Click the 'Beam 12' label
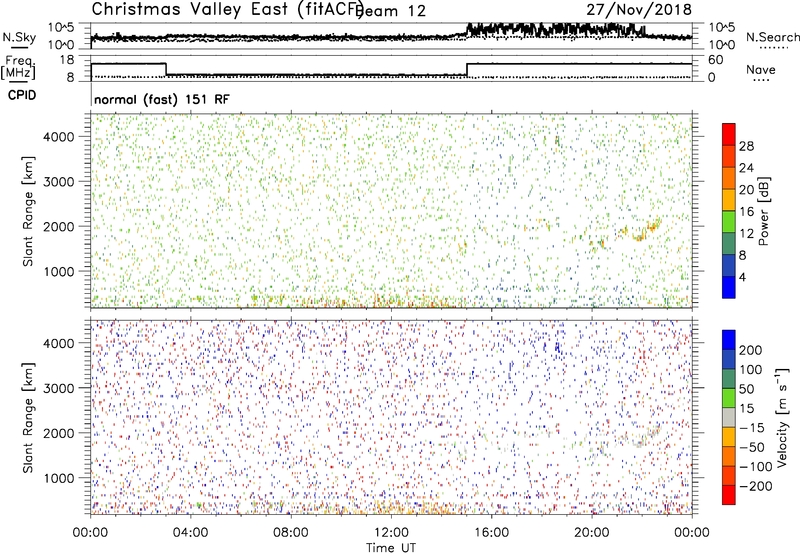The height and width of the screenshot is (554, 800). pyautogui.click(x=391, y=11)
